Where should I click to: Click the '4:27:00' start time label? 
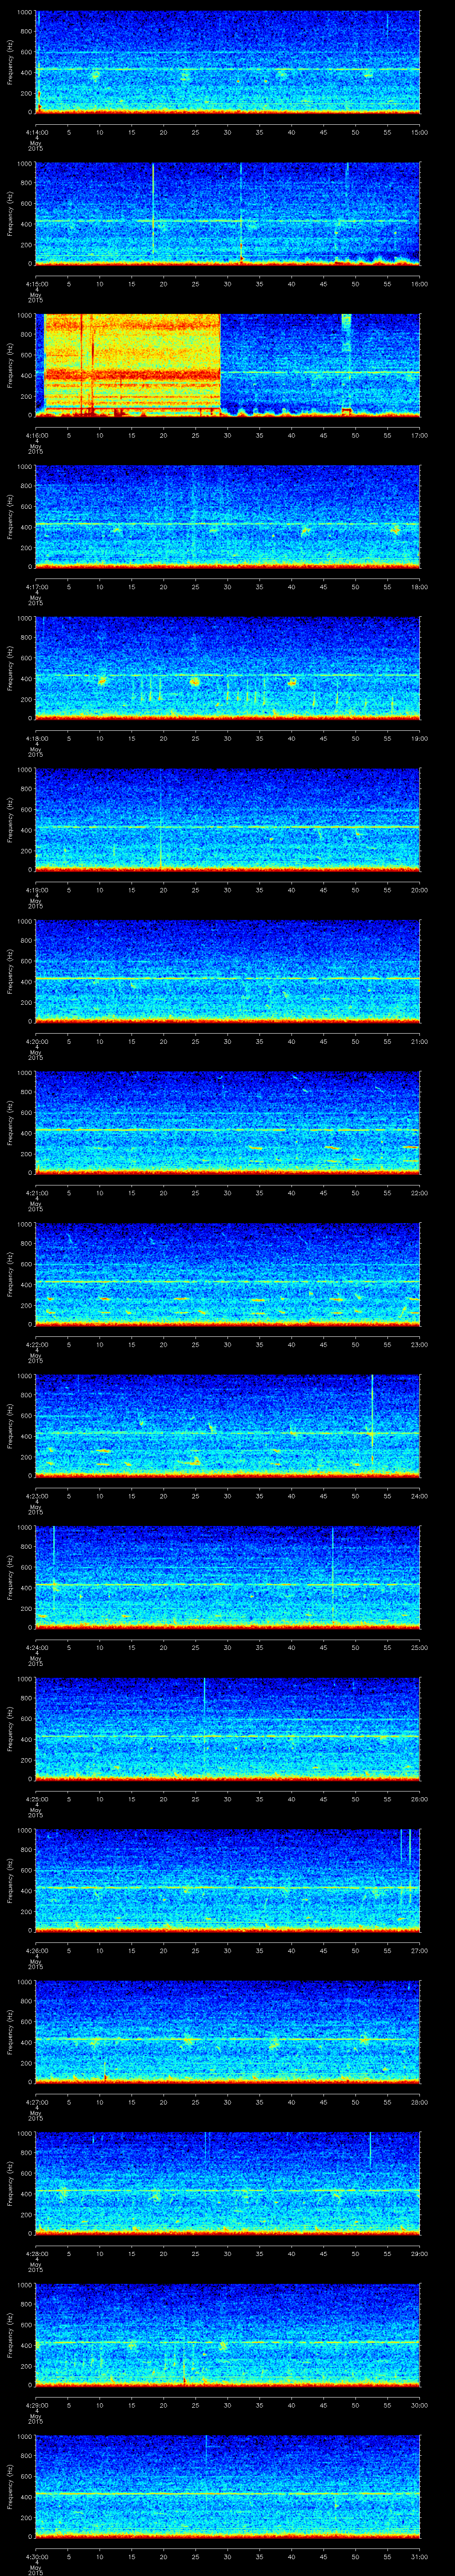36,2102
